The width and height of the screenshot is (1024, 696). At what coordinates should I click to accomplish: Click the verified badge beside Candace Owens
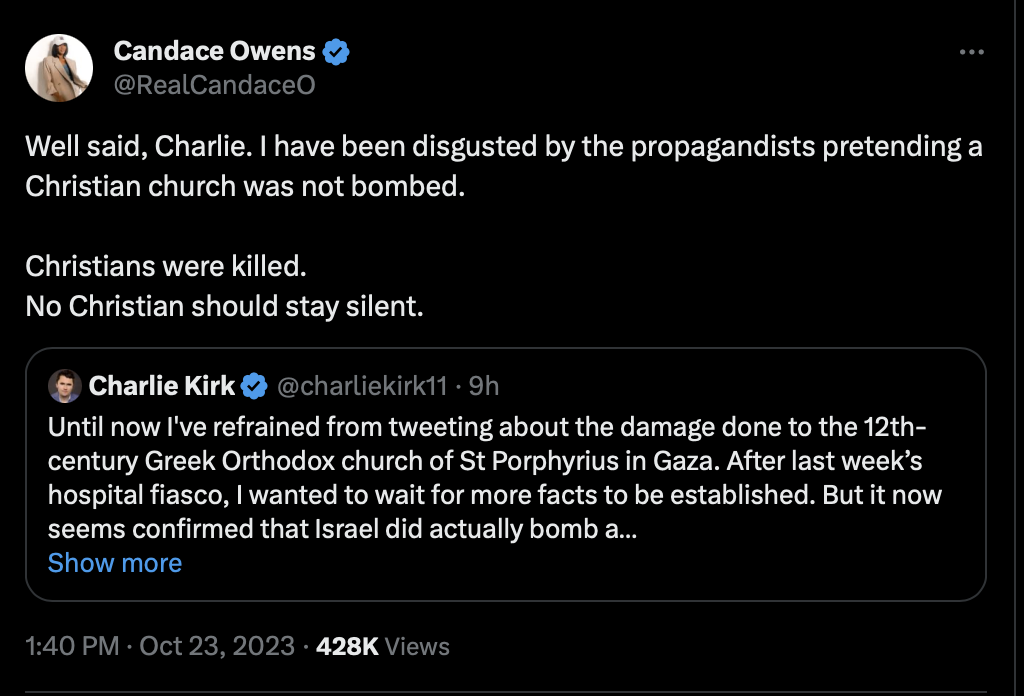[x=337, y=51]
